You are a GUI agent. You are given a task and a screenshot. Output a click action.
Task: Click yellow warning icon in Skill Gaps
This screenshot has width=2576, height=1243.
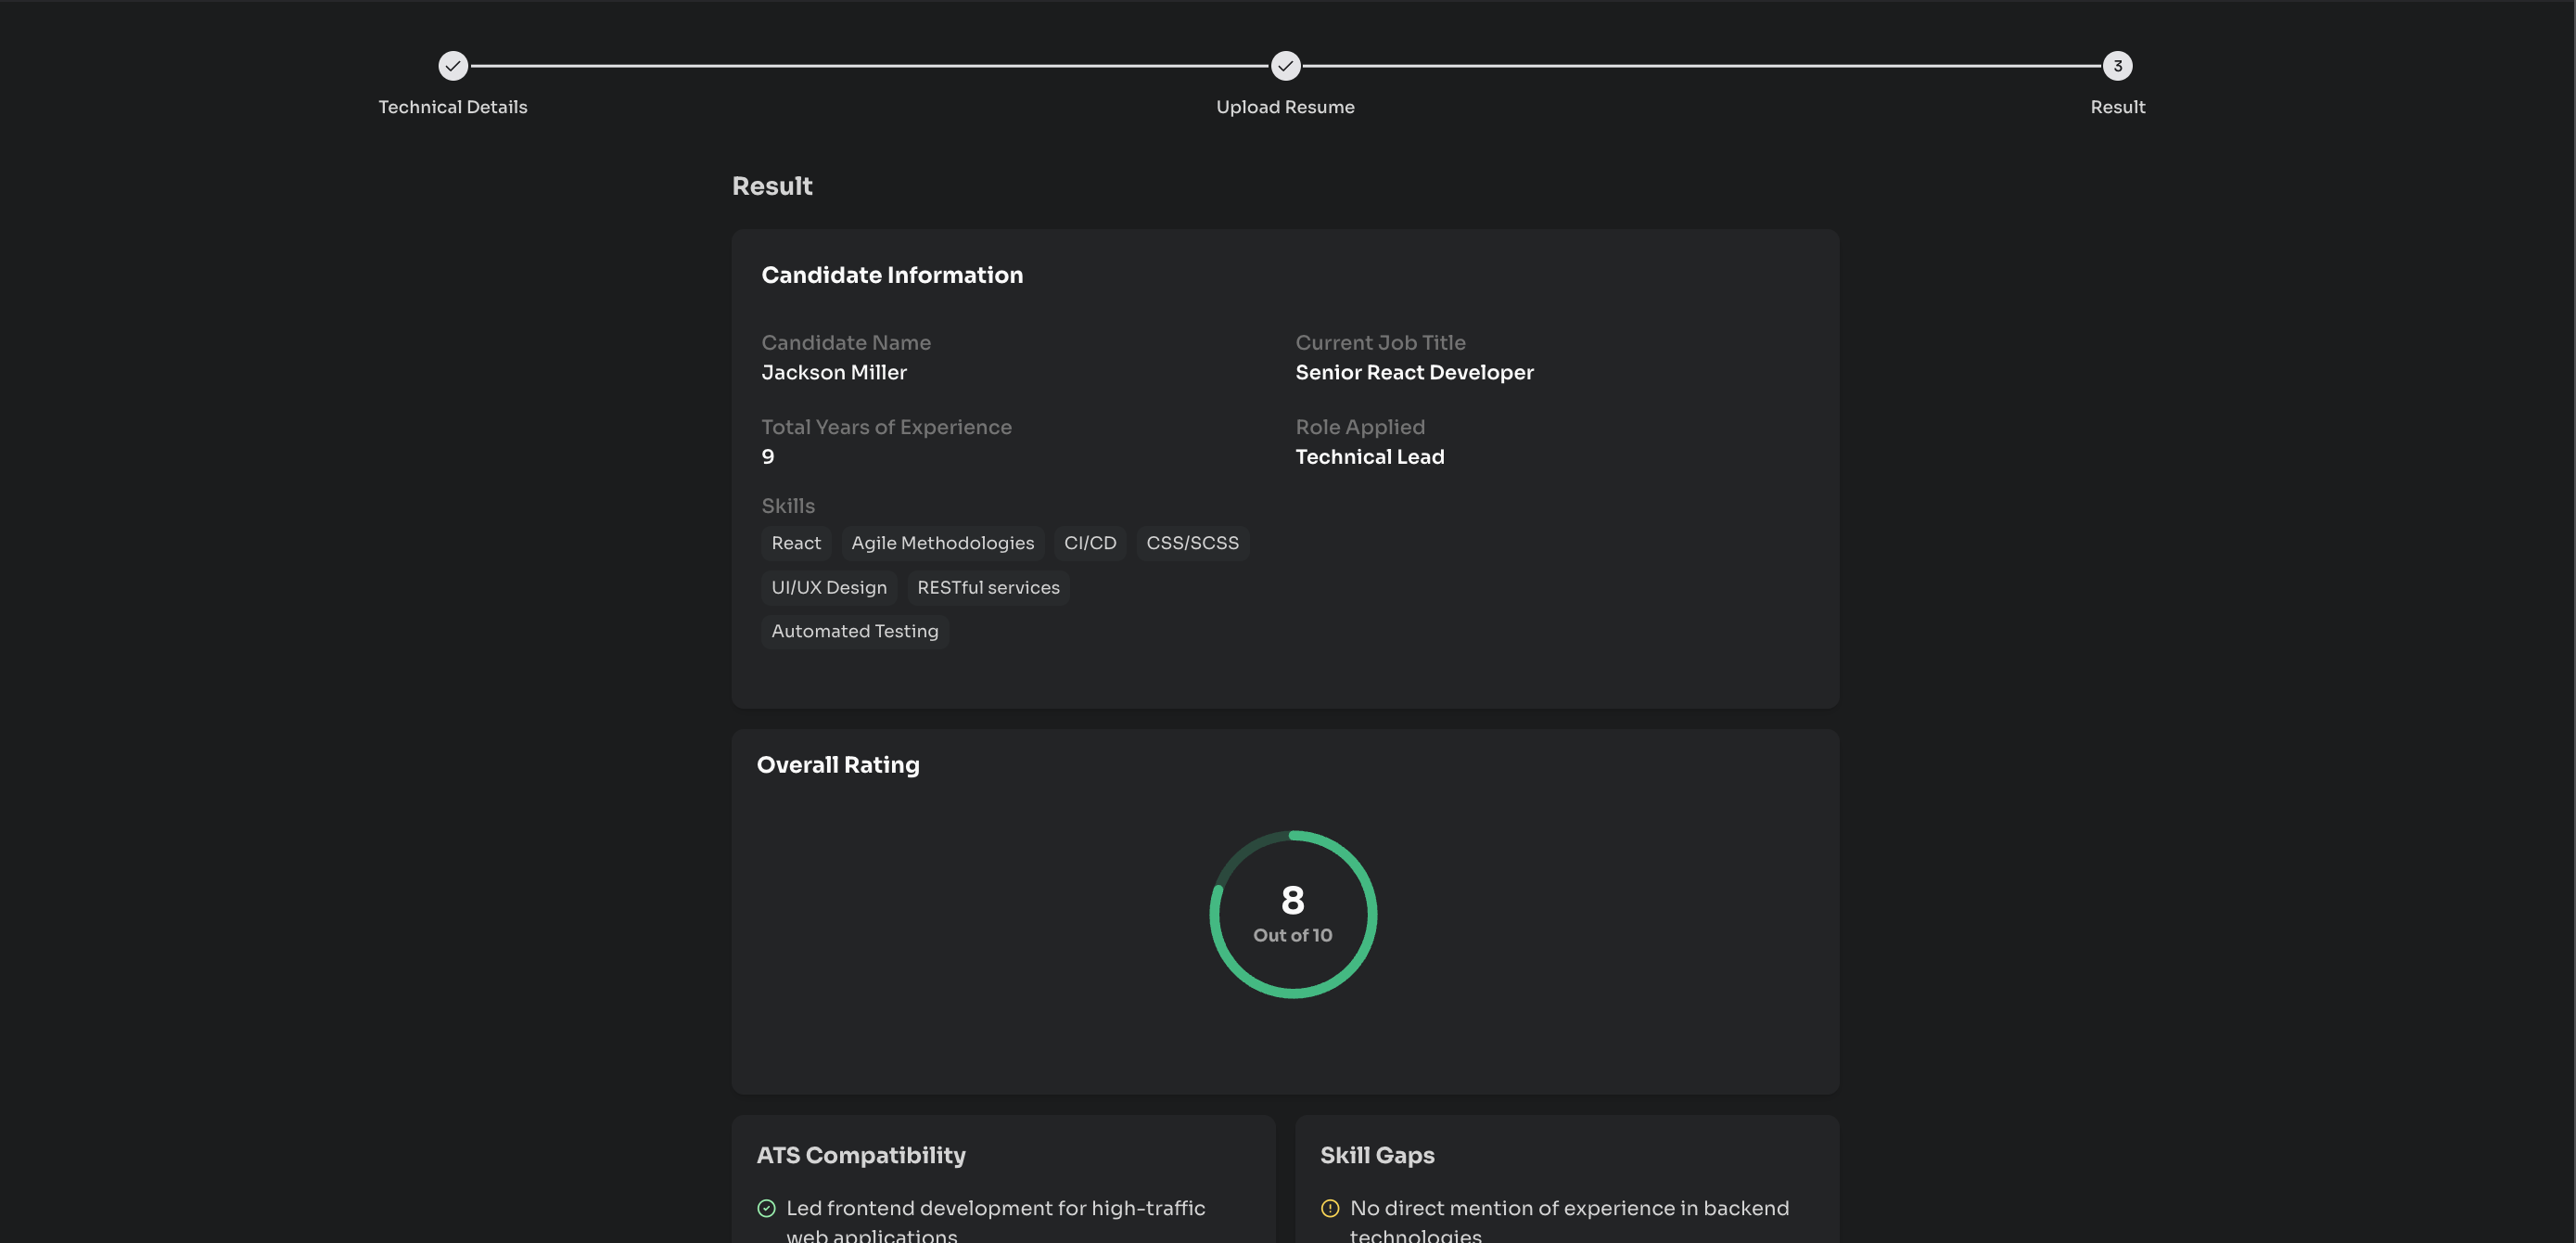click(1329, 1208)
